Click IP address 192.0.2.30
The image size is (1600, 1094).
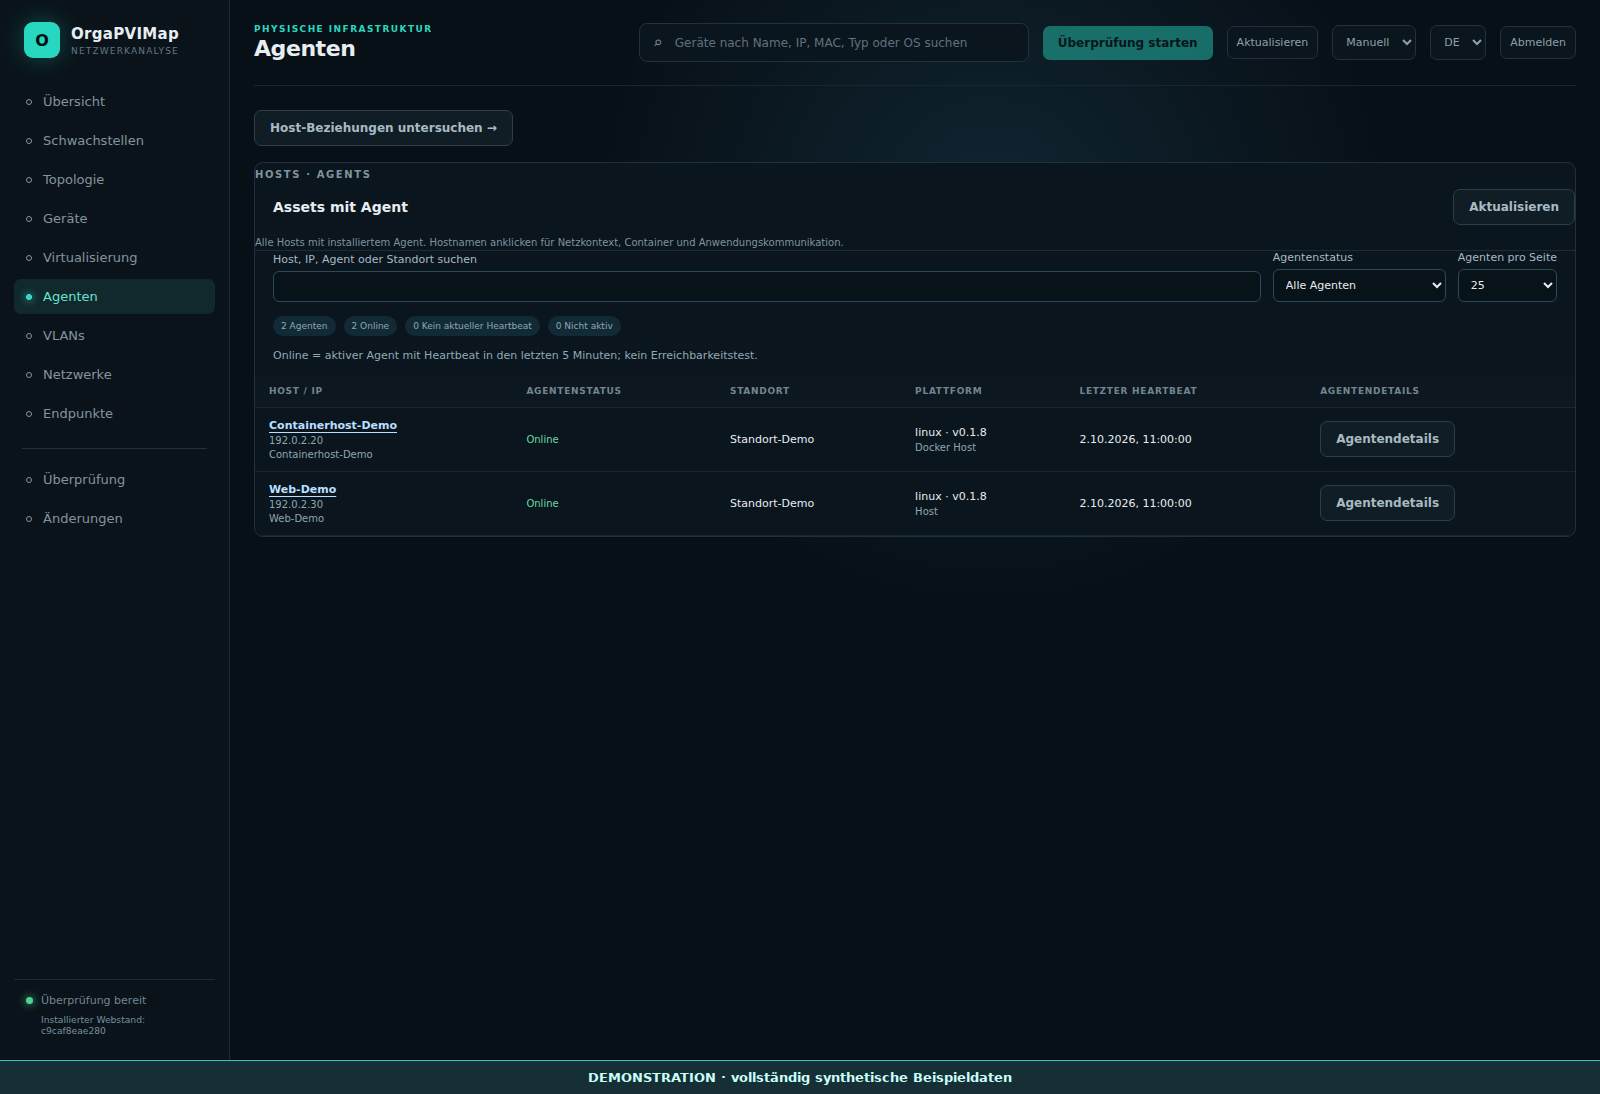pyautogui.click(x=296, y=504)
